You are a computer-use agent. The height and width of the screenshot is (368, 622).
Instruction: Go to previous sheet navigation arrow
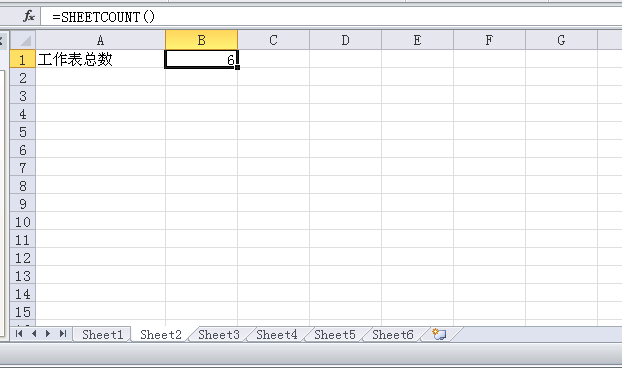34,334
